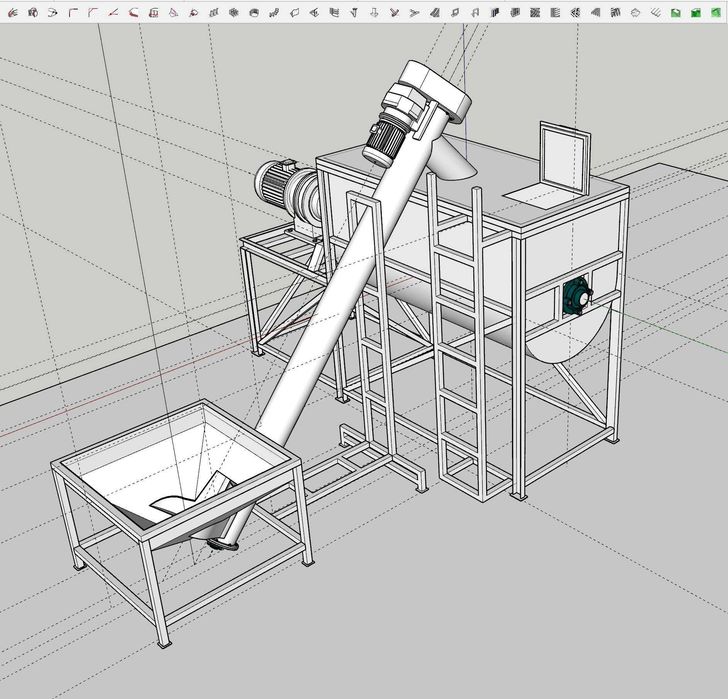Viewport: 728px width, 699px height.
Task: Click the middle green box icon
Action: click(696, 13)
